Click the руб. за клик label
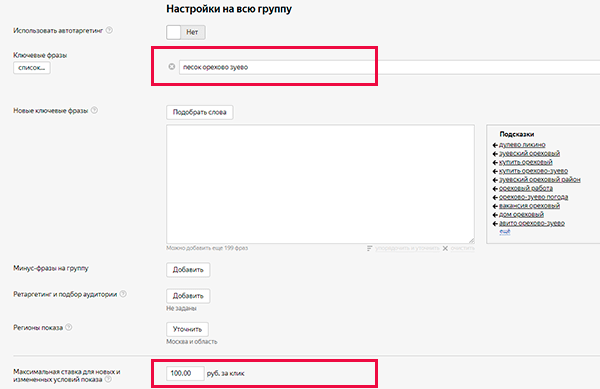Viewport: 600px width, 389px height. pos(225,373)
